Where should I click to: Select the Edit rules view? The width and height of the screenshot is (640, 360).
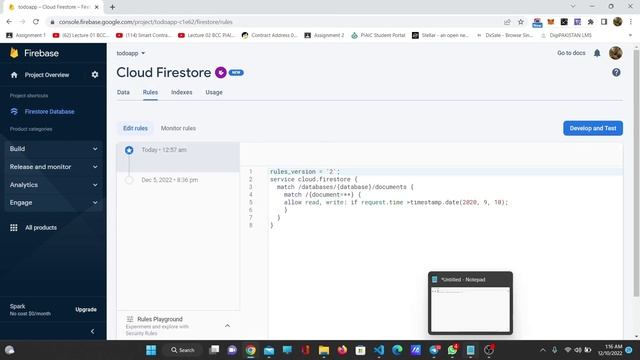[135, 128]
